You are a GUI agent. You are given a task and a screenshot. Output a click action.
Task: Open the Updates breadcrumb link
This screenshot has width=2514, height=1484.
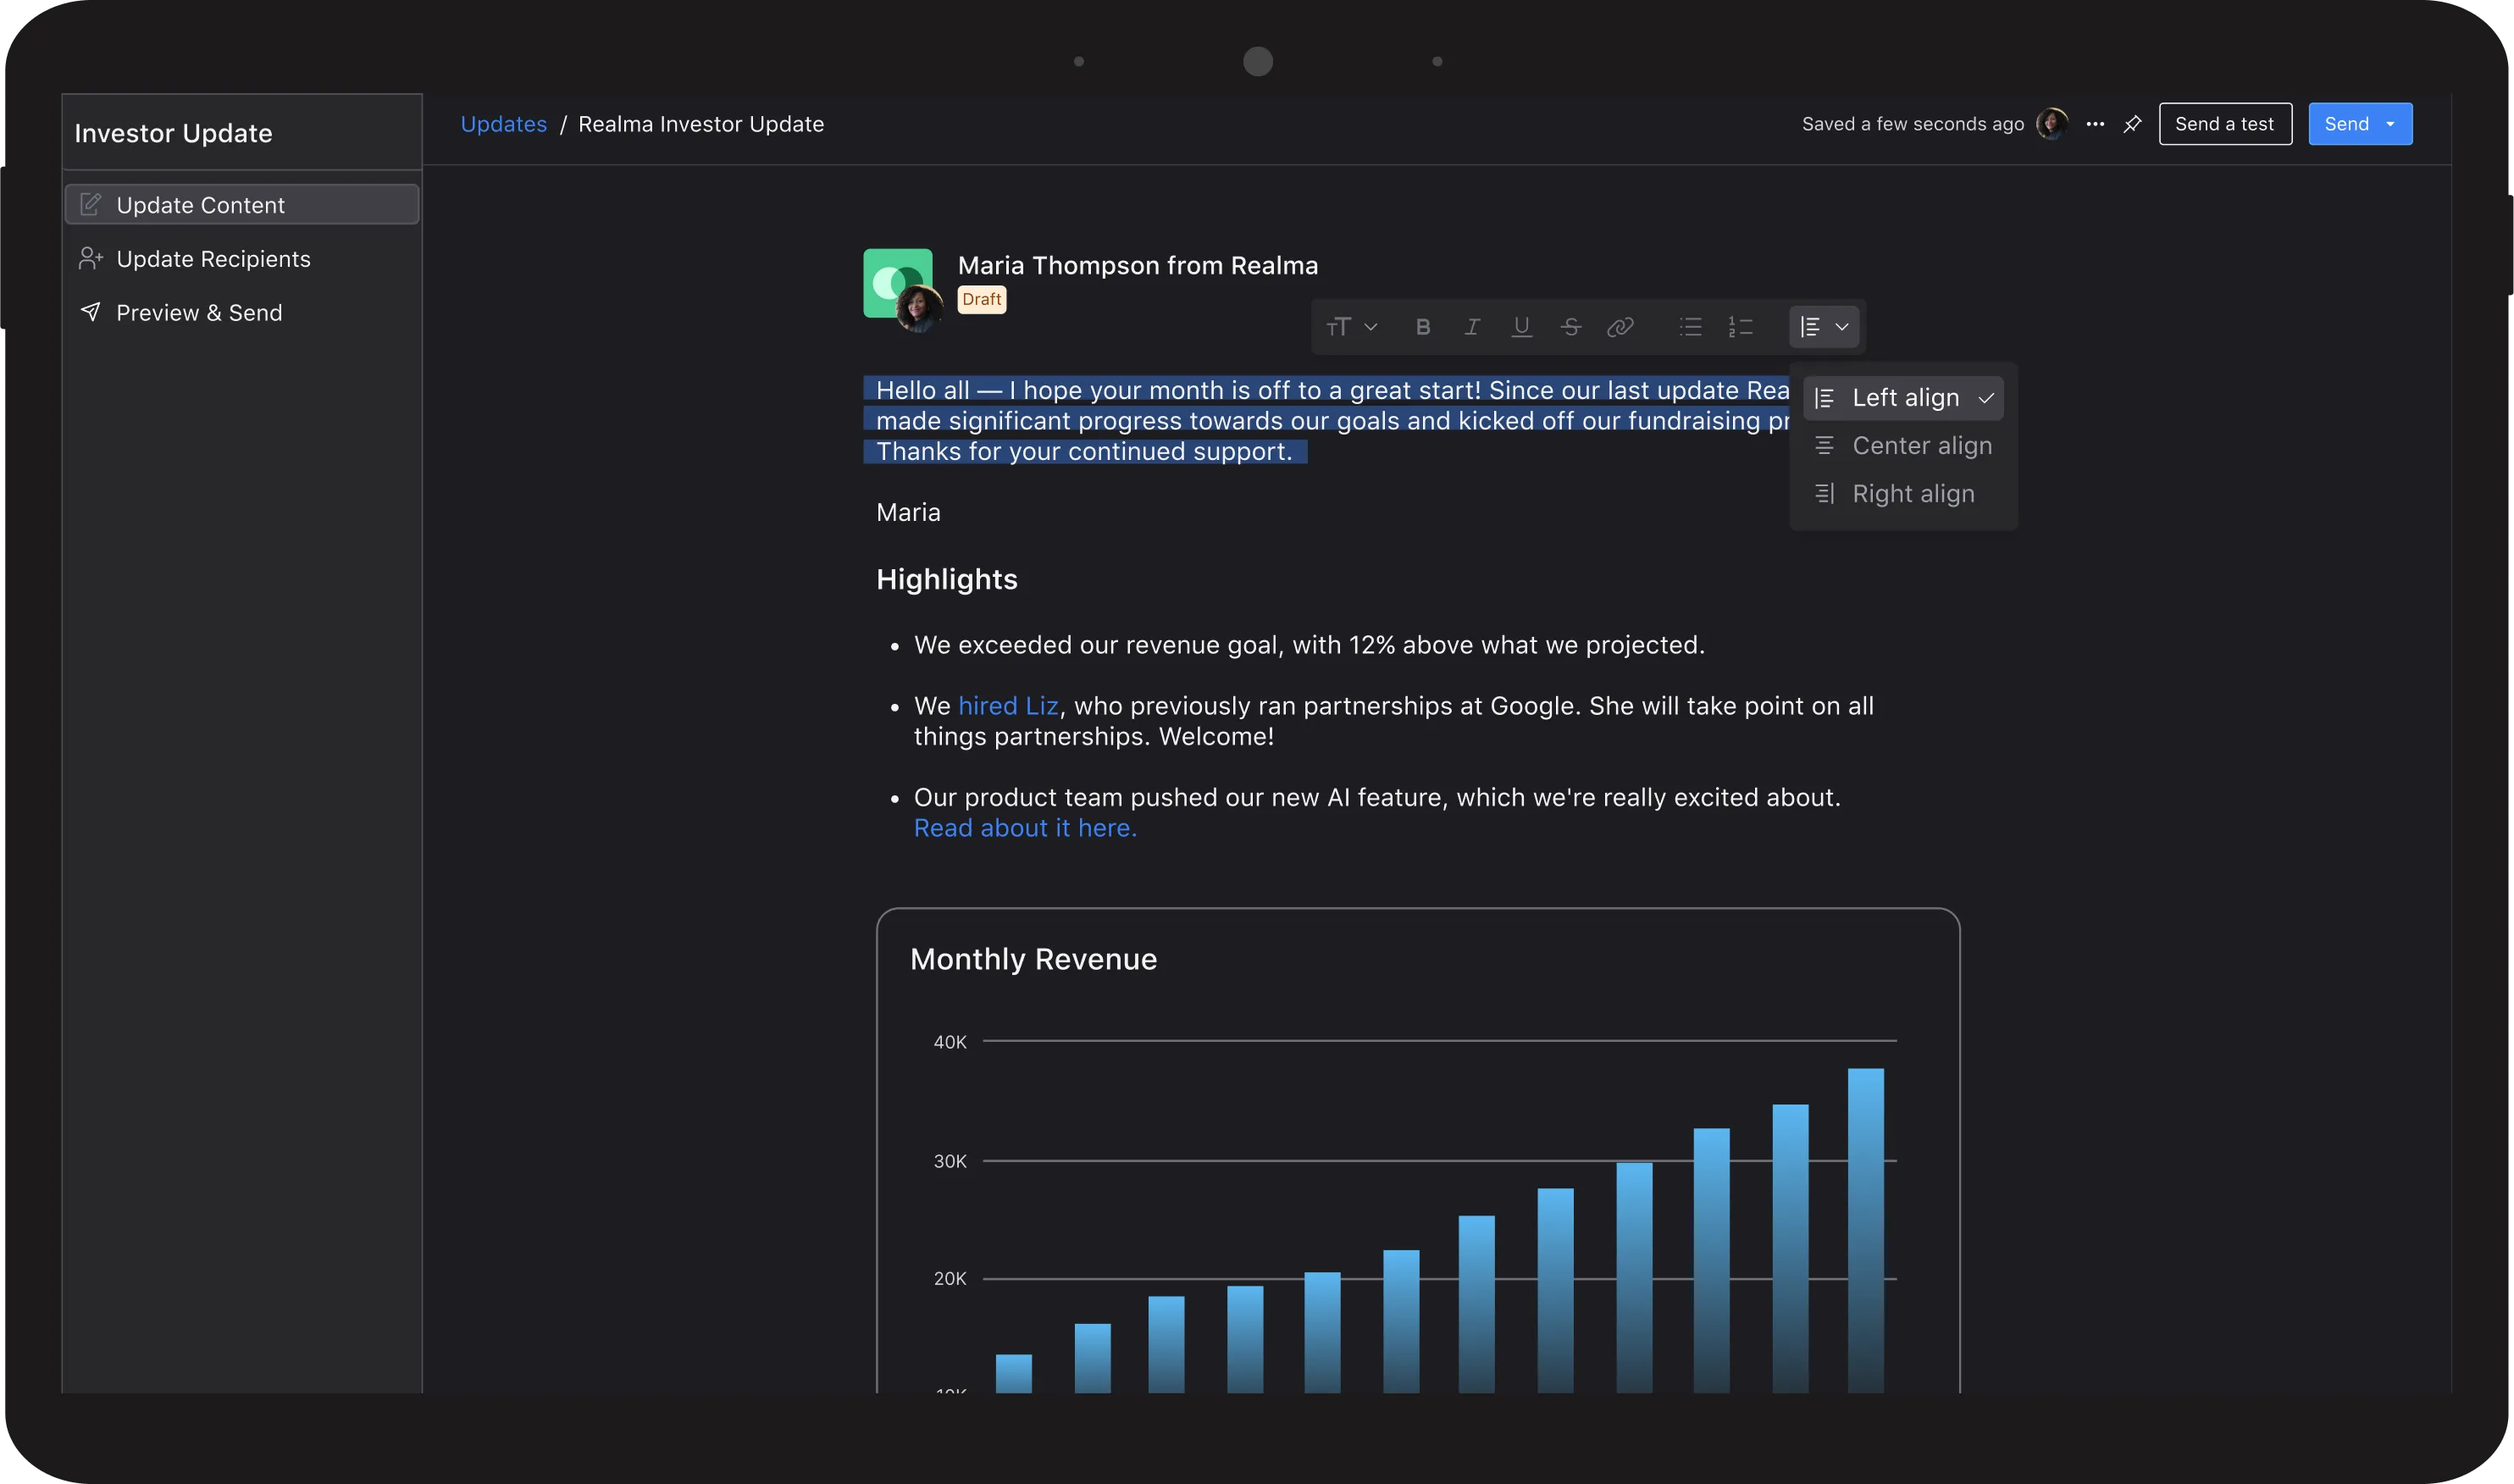503,124
